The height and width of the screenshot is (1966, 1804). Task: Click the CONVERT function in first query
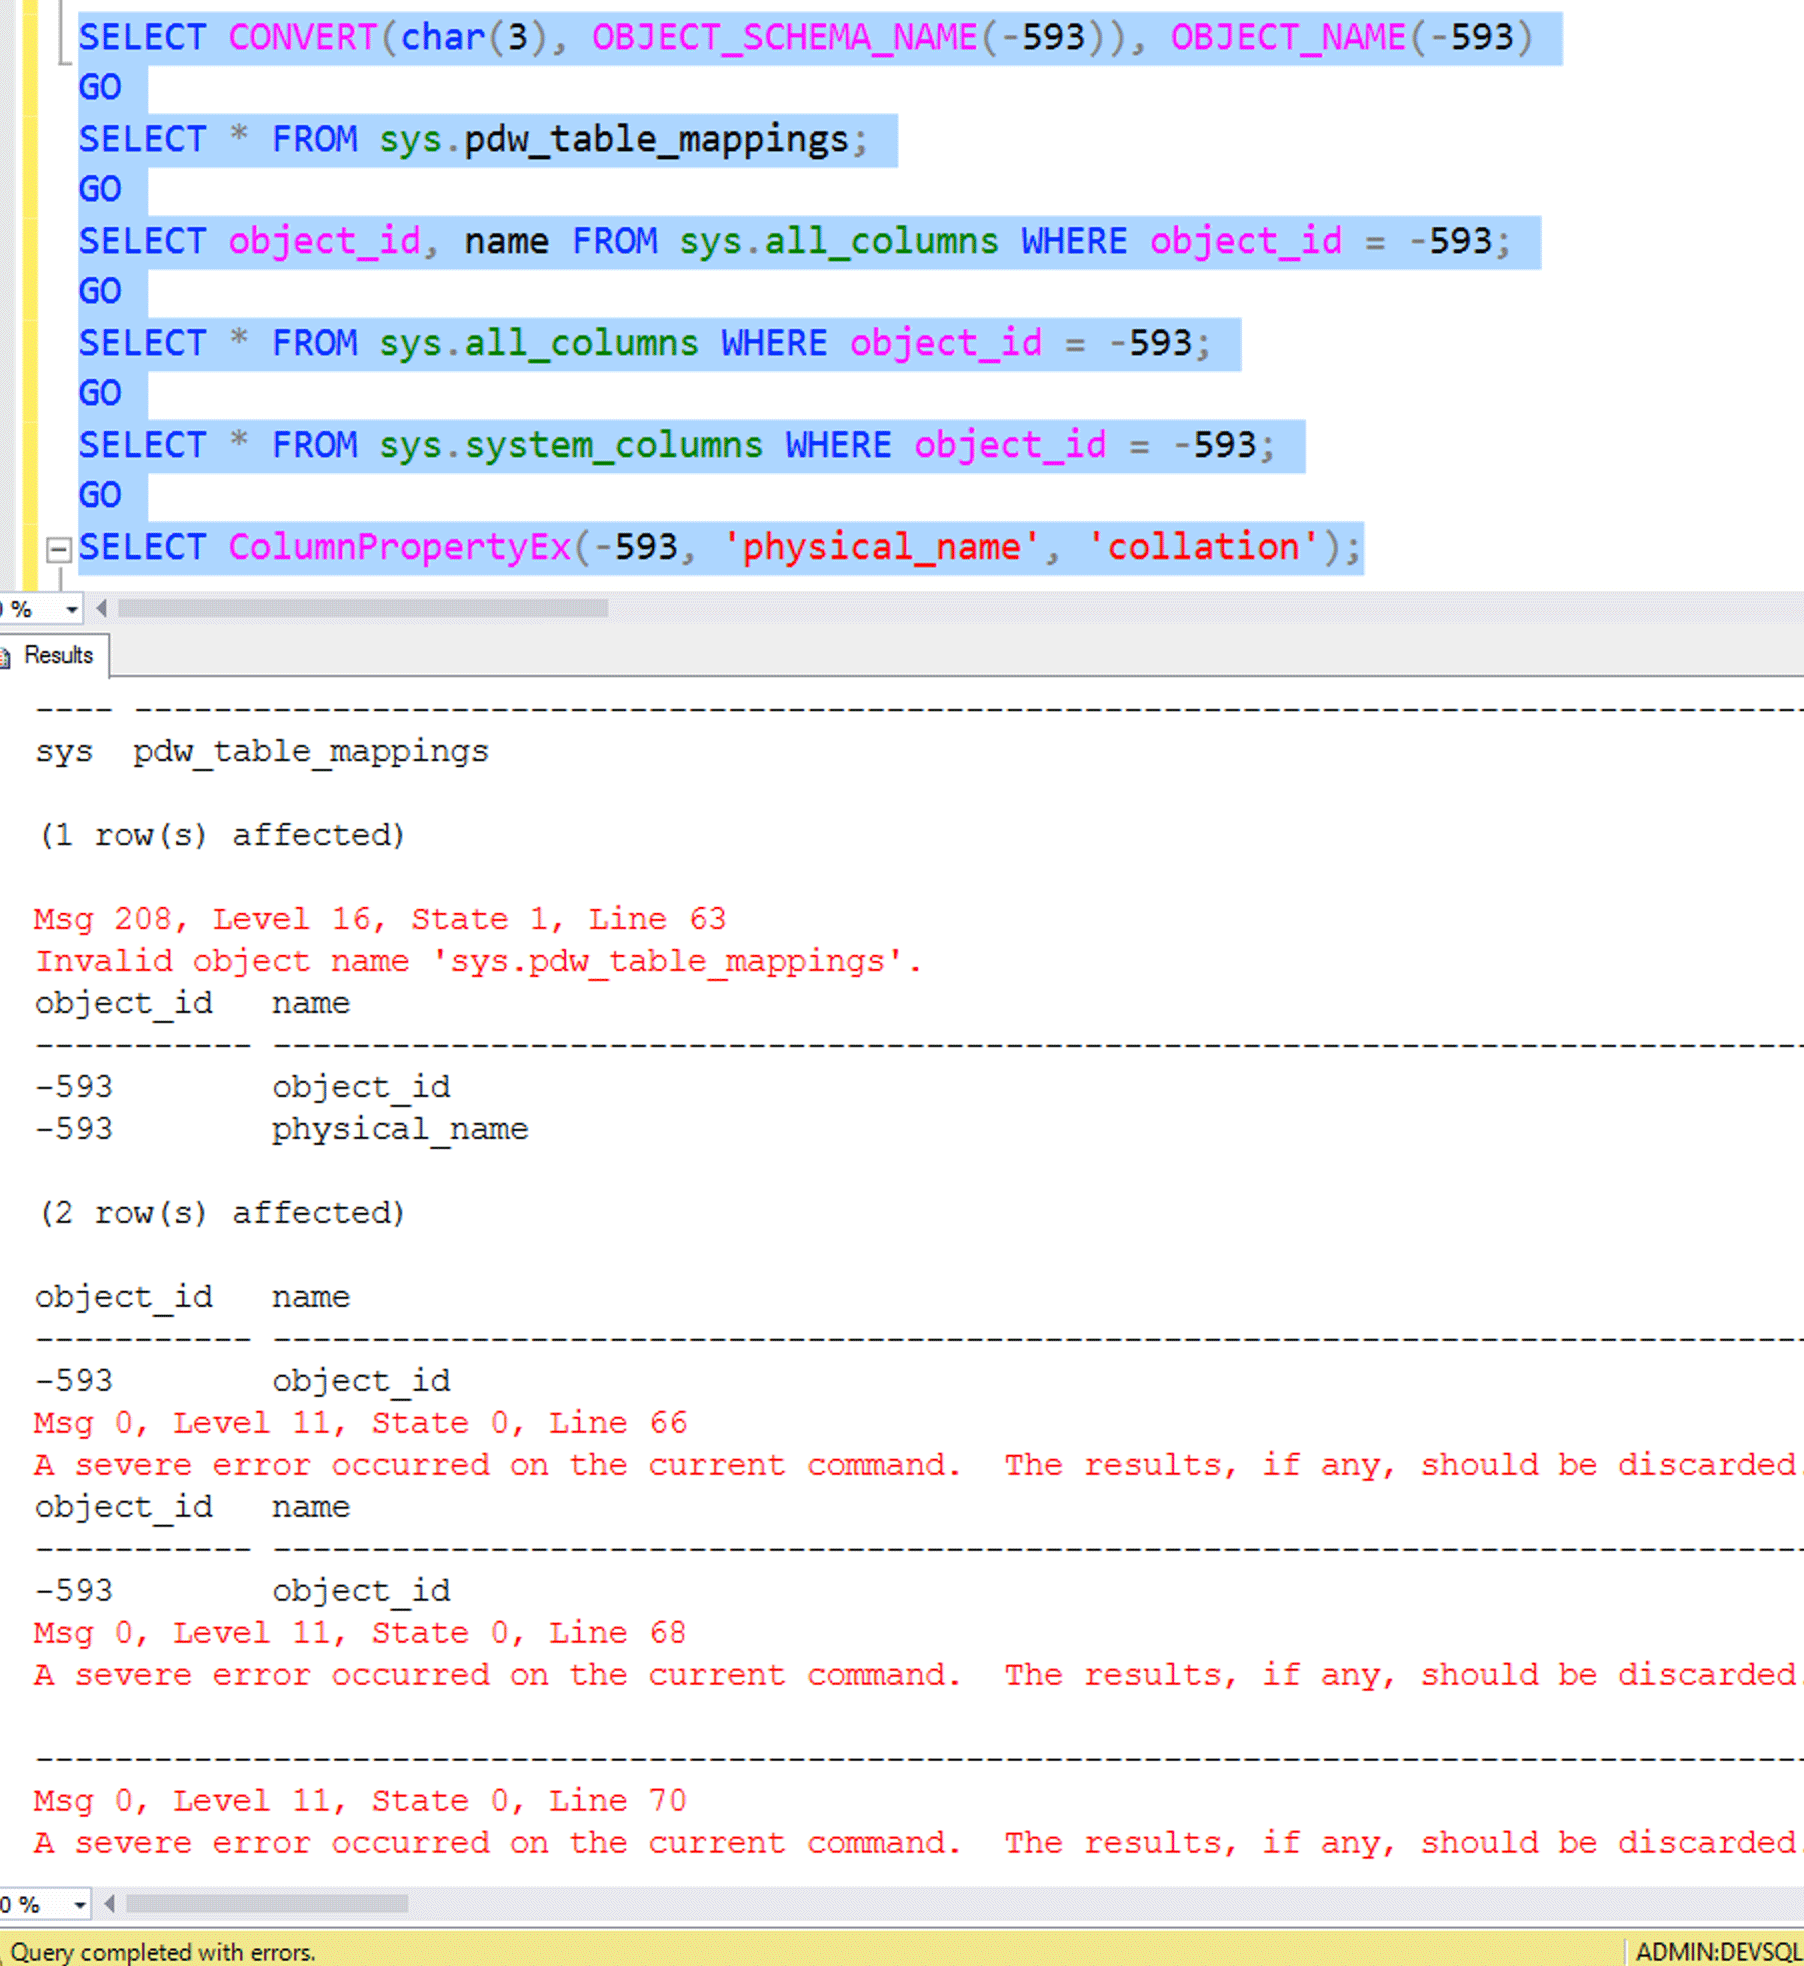(x=302, y=37)
